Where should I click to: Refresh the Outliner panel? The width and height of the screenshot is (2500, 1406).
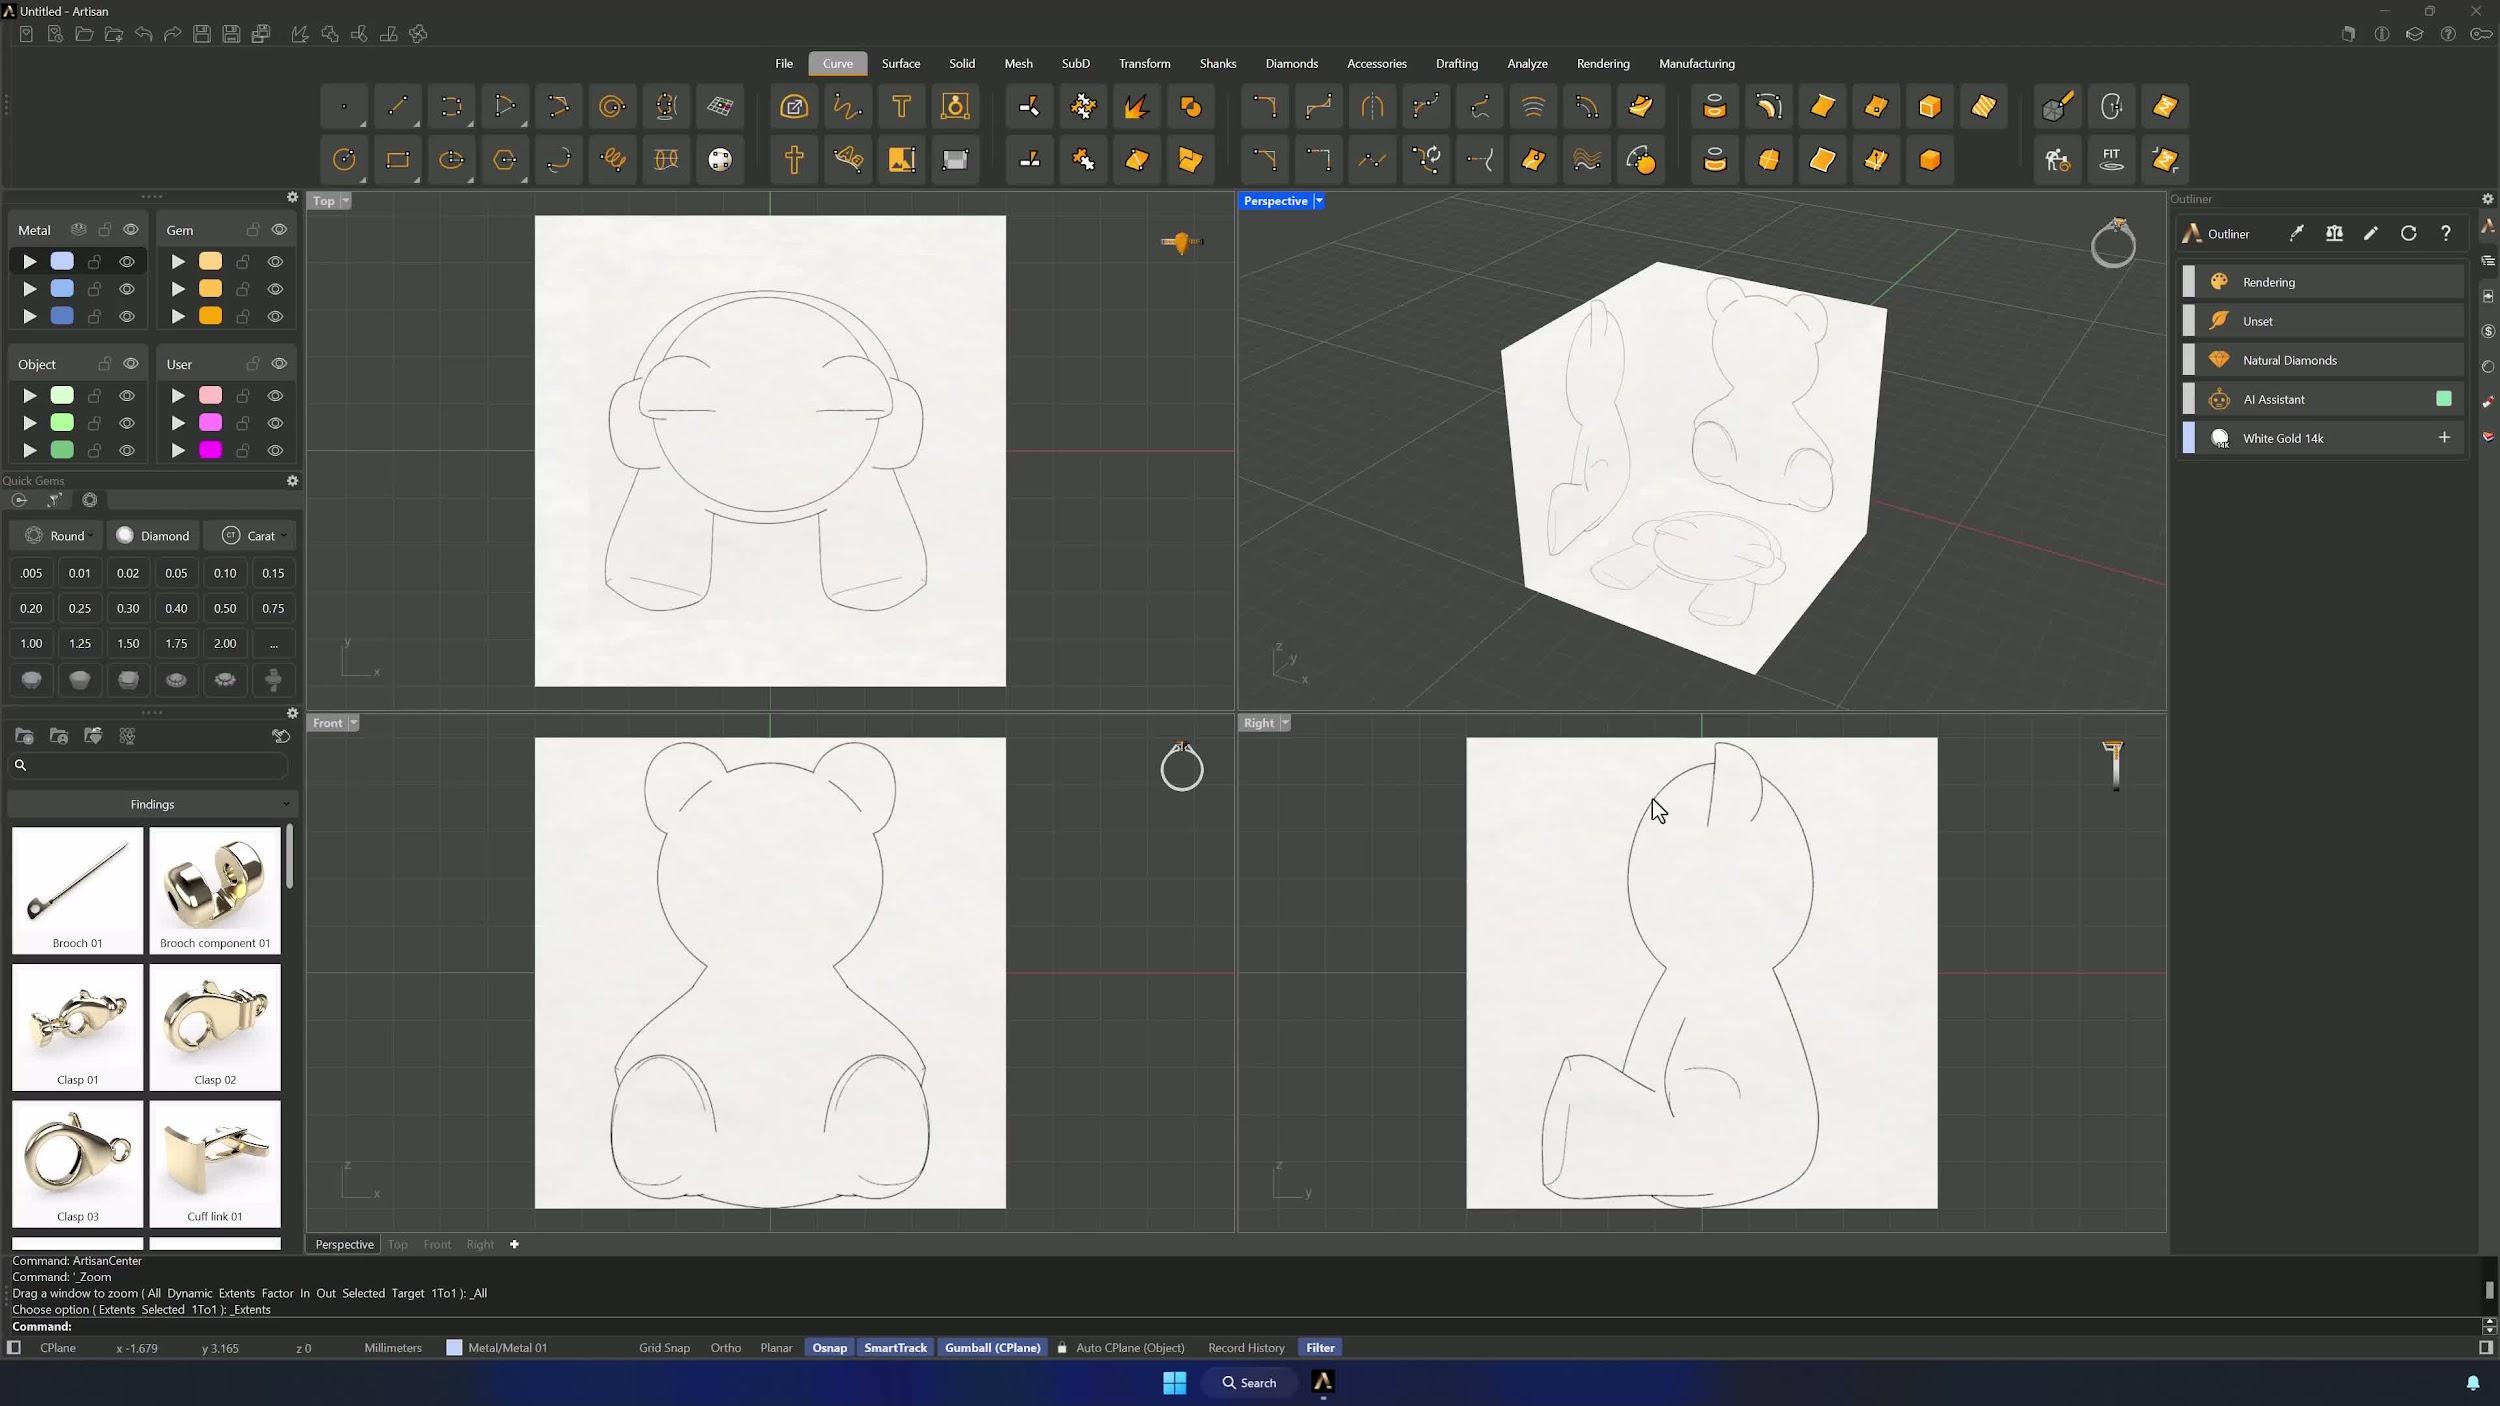point(2408,234)
